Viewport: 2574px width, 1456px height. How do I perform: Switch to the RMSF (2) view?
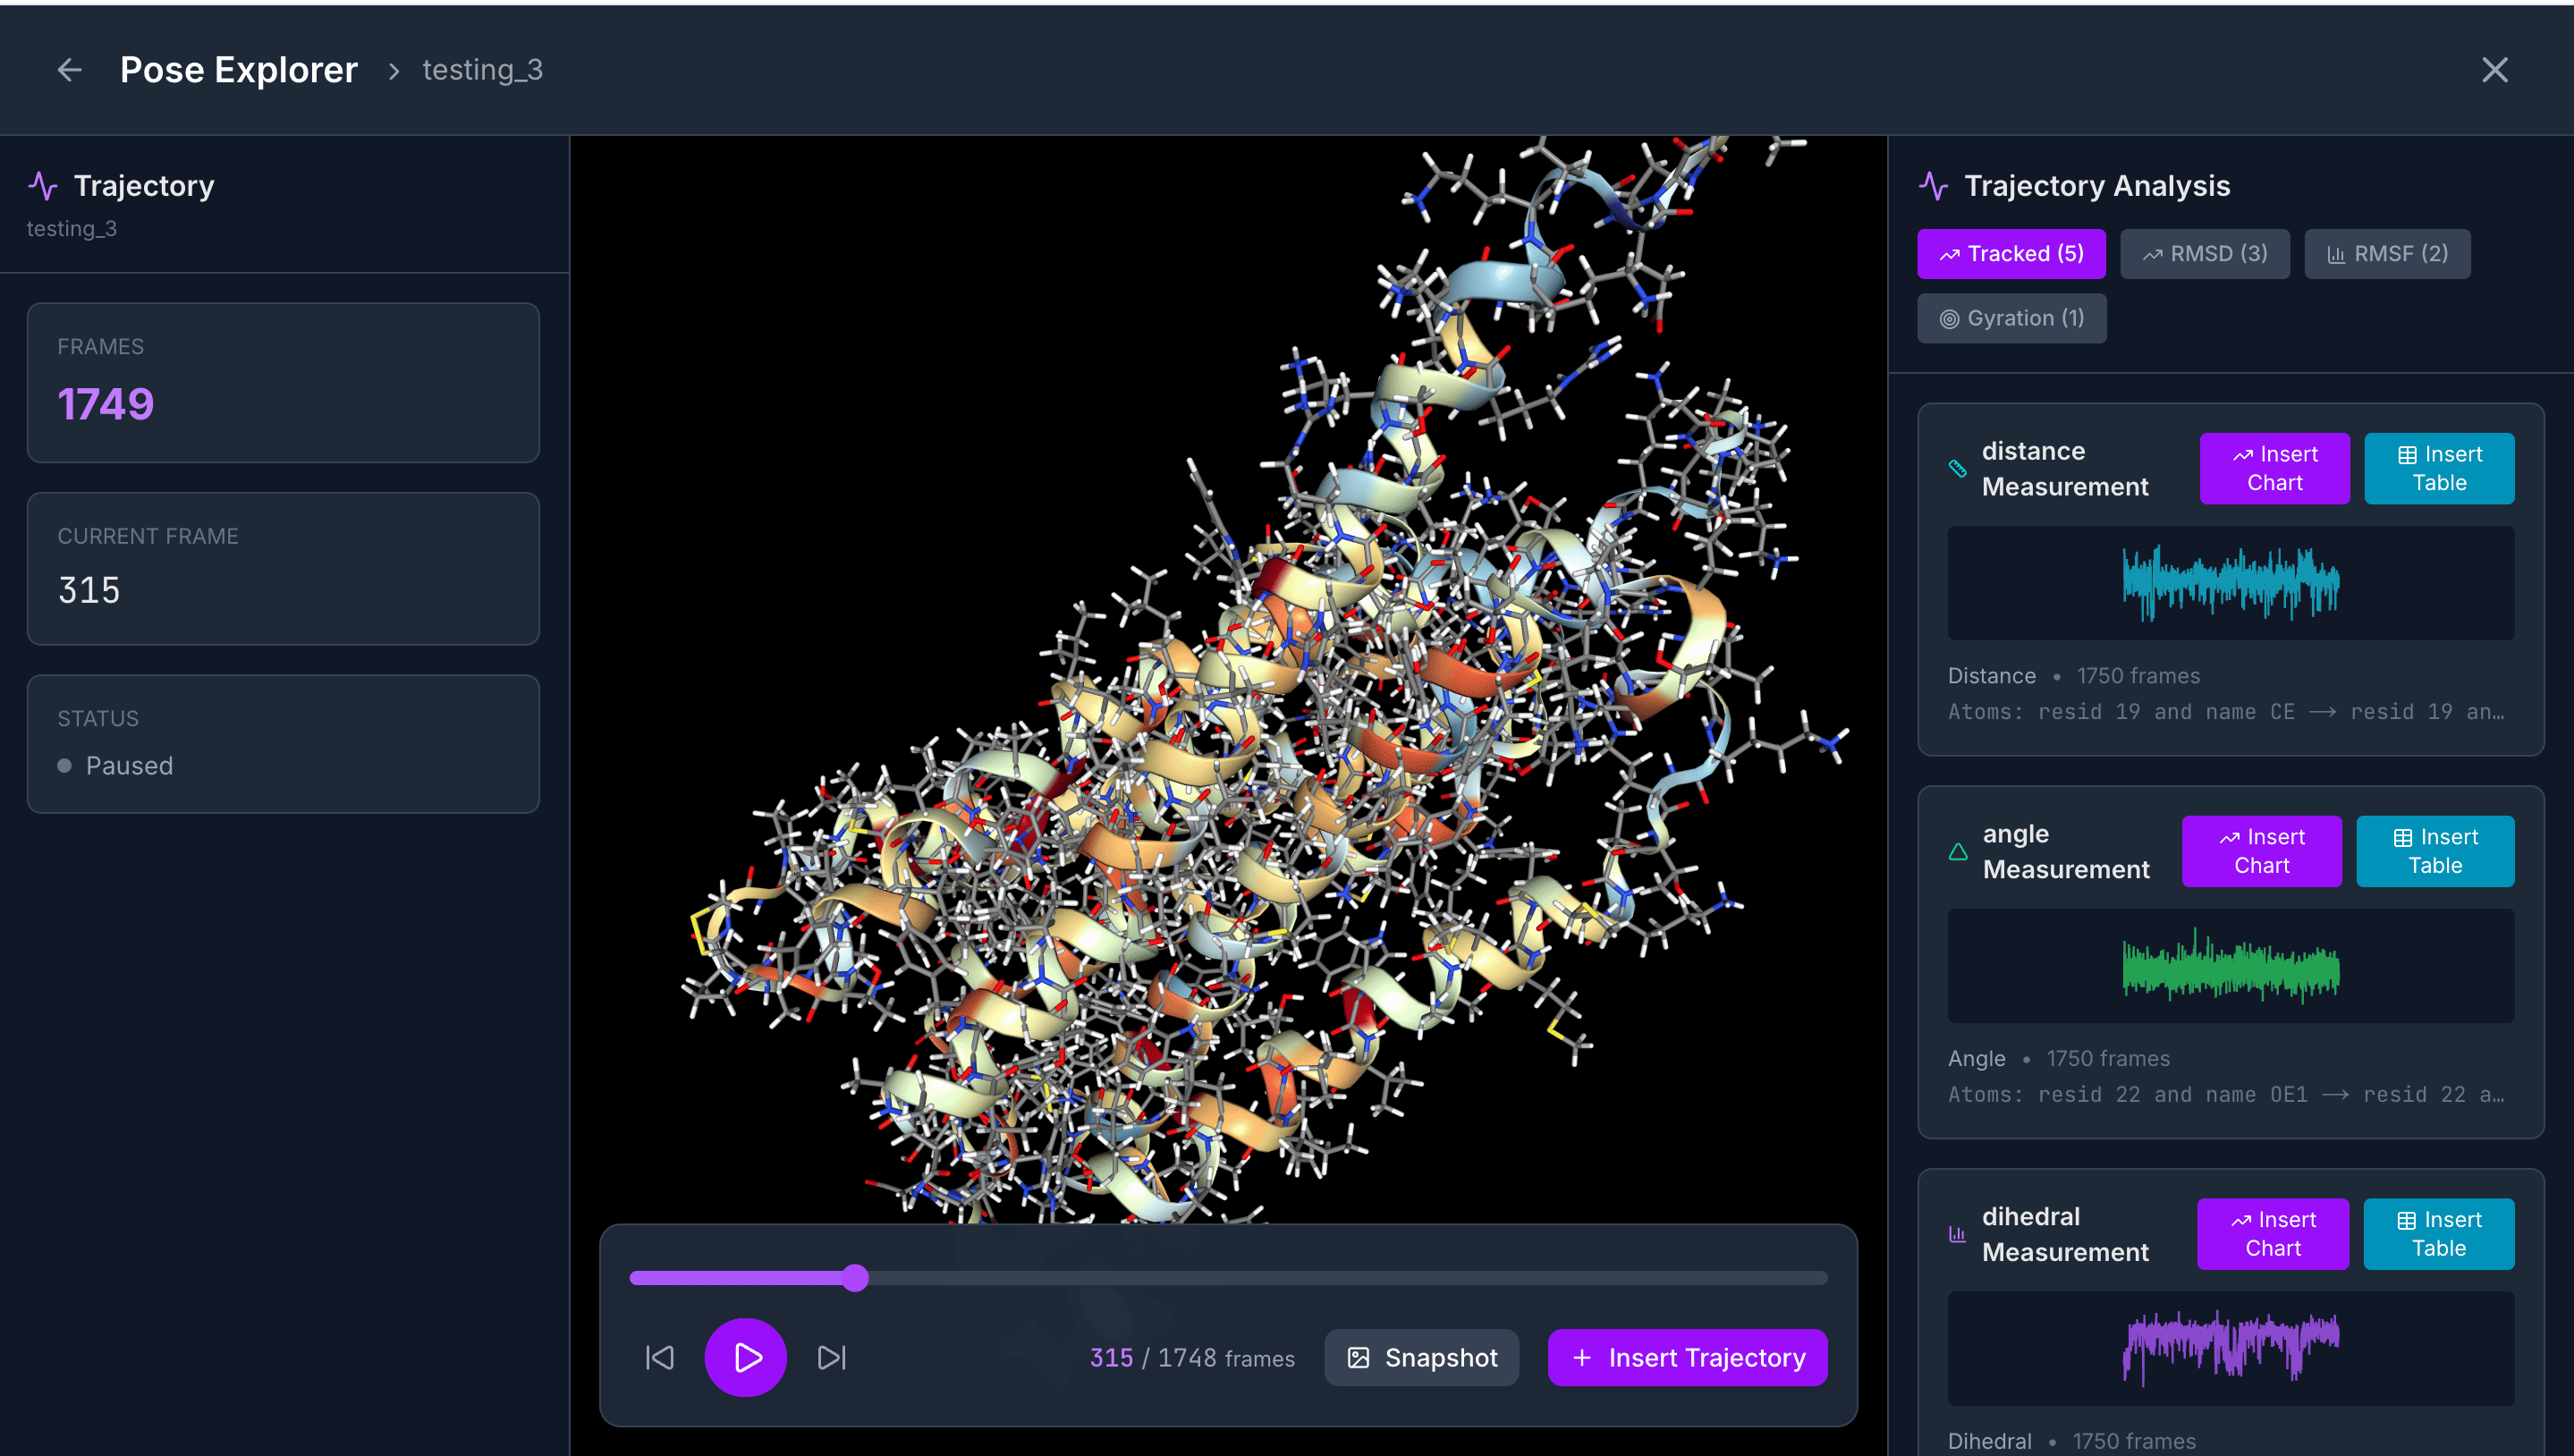pyautogui.click(x=2388, y=253)
